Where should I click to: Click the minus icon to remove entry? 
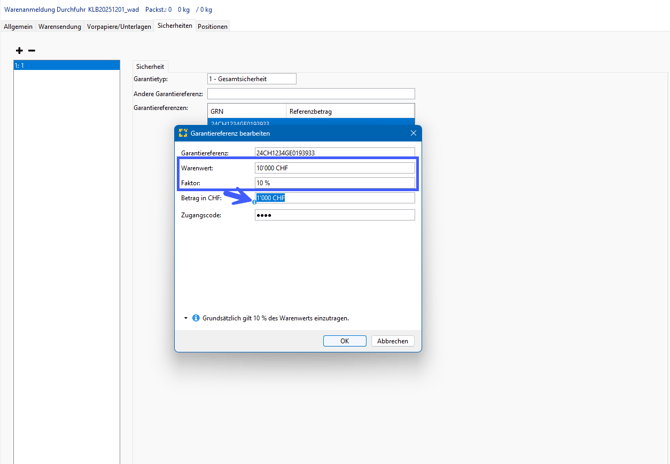(x=32, y=50)
